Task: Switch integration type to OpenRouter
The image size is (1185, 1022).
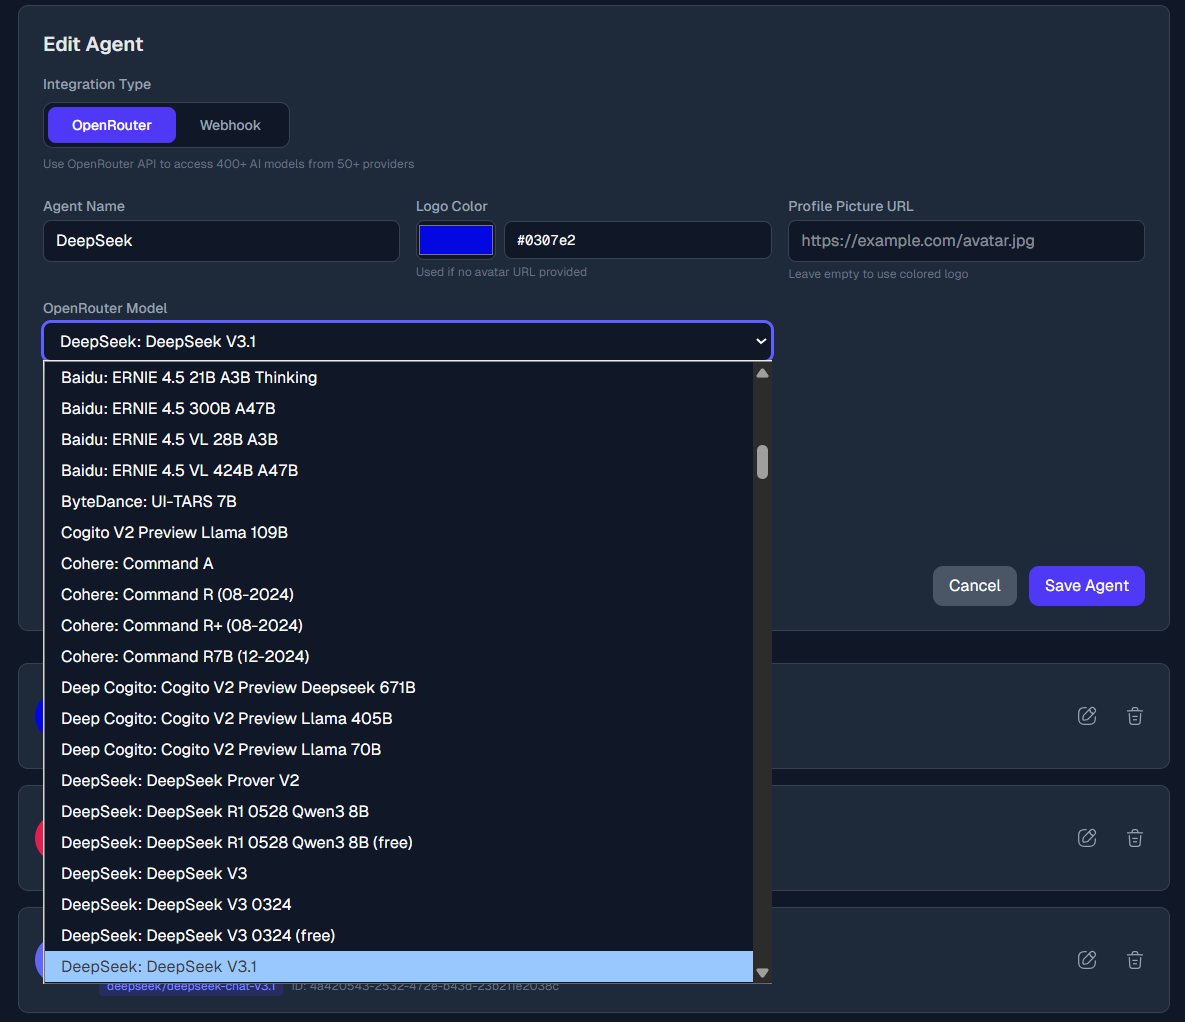Action: click(x=112, y=125)
